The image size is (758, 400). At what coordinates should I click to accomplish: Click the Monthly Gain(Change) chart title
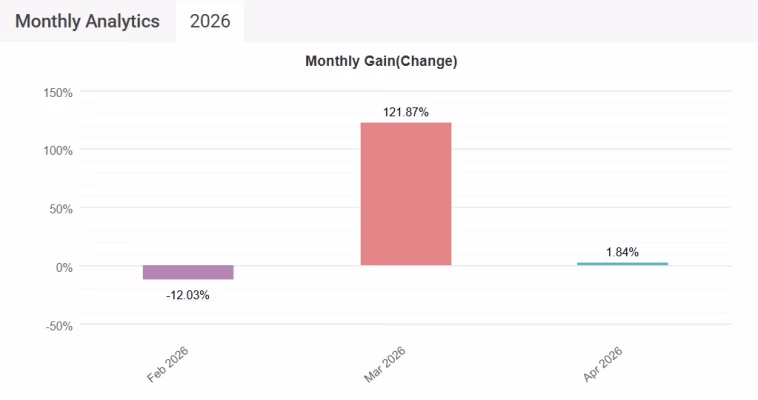click(381, 62)
